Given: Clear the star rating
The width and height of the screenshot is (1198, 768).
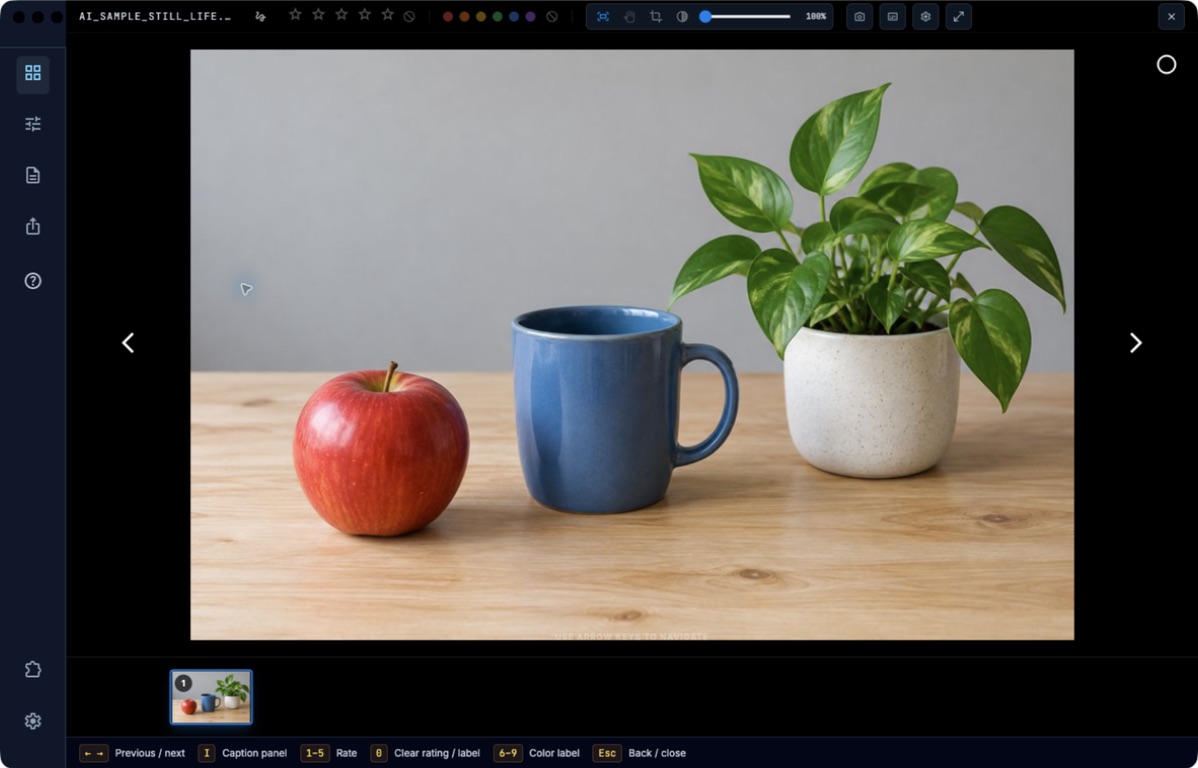Looking at the screenshot, I should [x=410, y=16].
